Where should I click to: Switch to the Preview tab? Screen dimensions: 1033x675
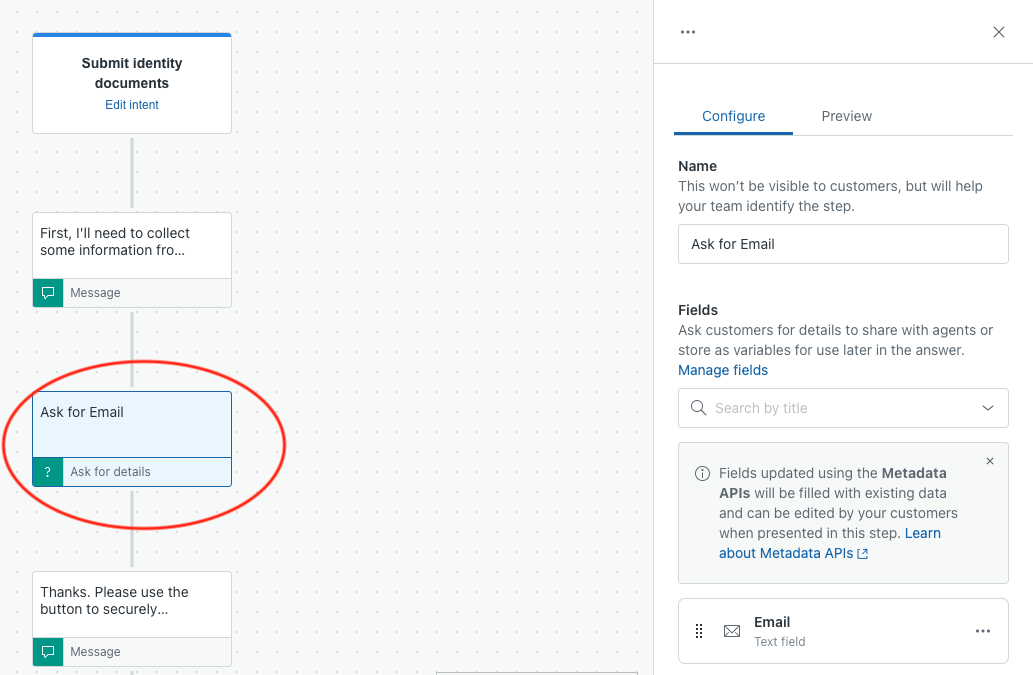(847, 117)
